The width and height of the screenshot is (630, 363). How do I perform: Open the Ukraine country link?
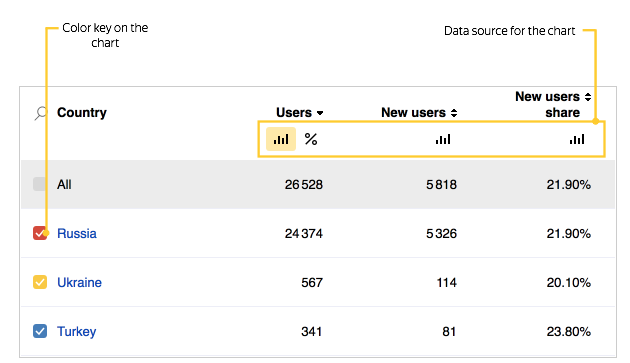pyautogui.click(x=79, y=283)
